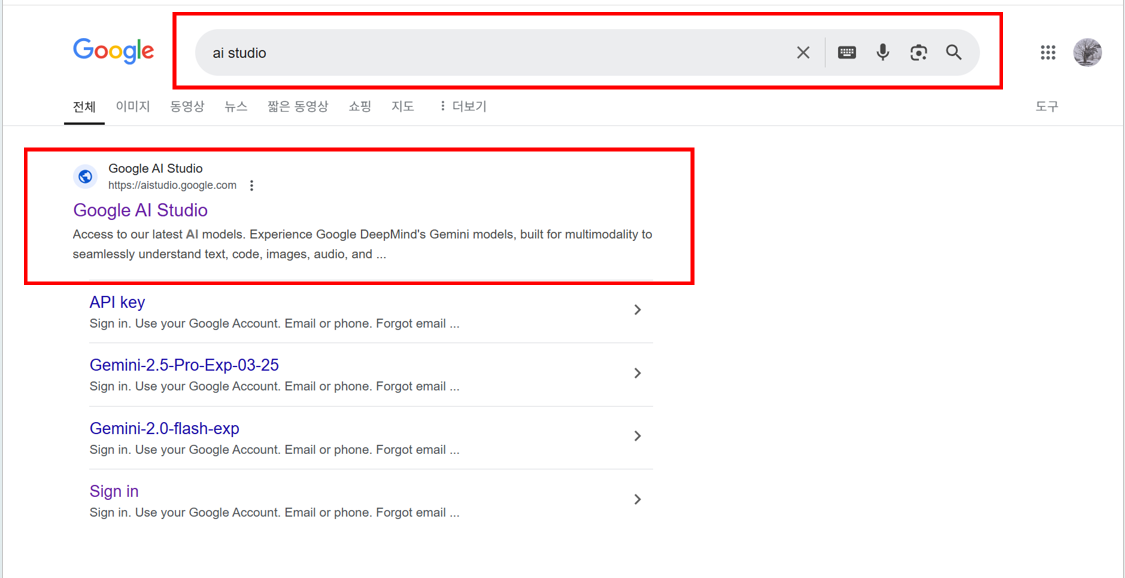Expand the API key result chevron
The height and width of the screenshot is (578, 1125).
[637, 310]
